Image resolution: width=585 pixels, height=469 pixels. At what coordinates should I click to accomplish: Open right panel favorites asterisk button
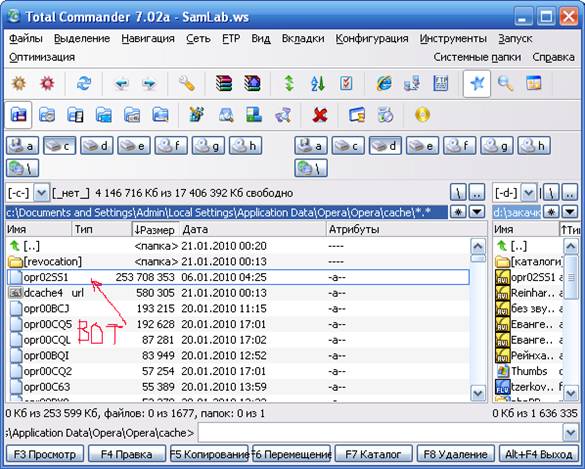[551, 212]
